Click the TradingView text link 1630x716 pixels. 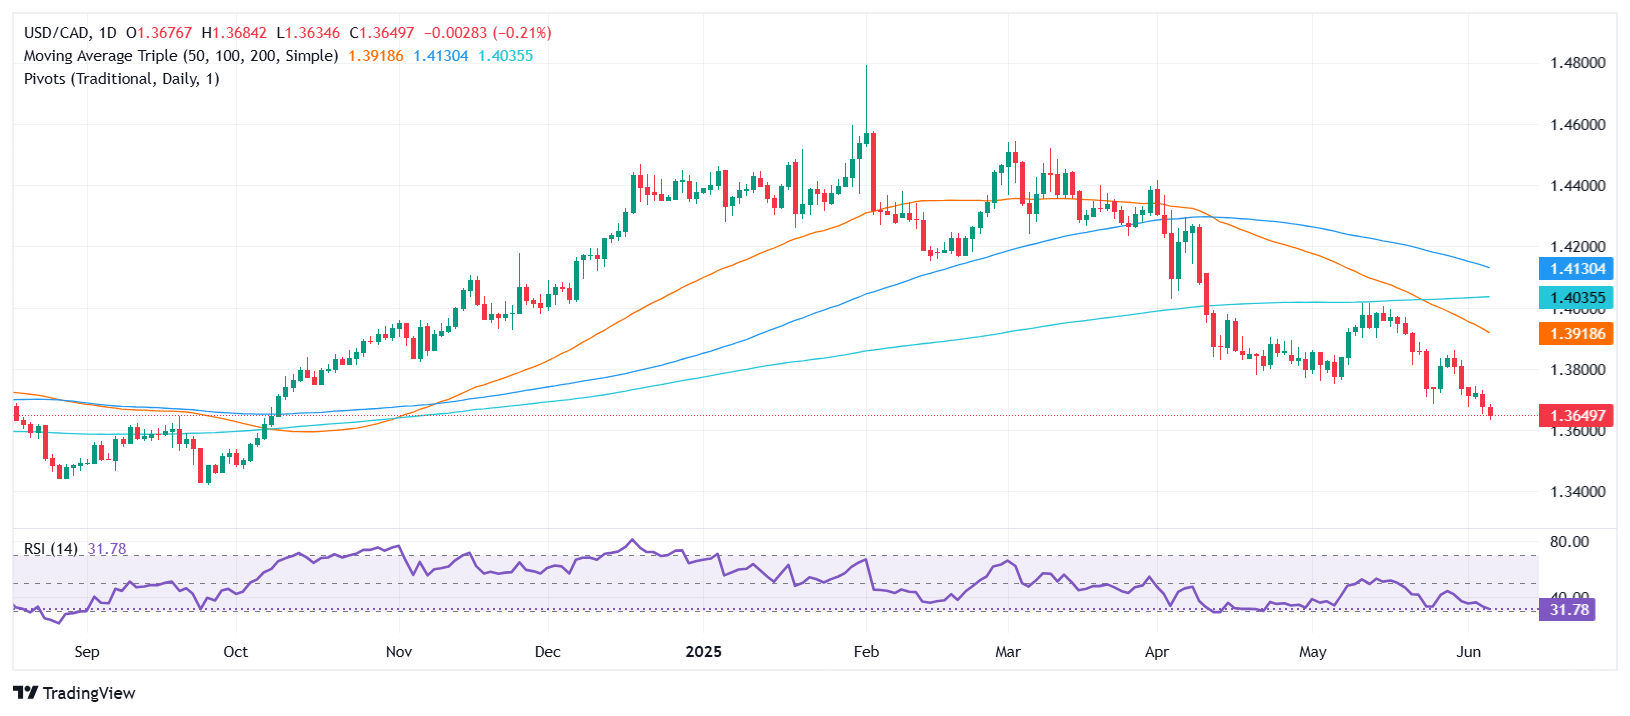pyautogui.click(x=89, y=693)
